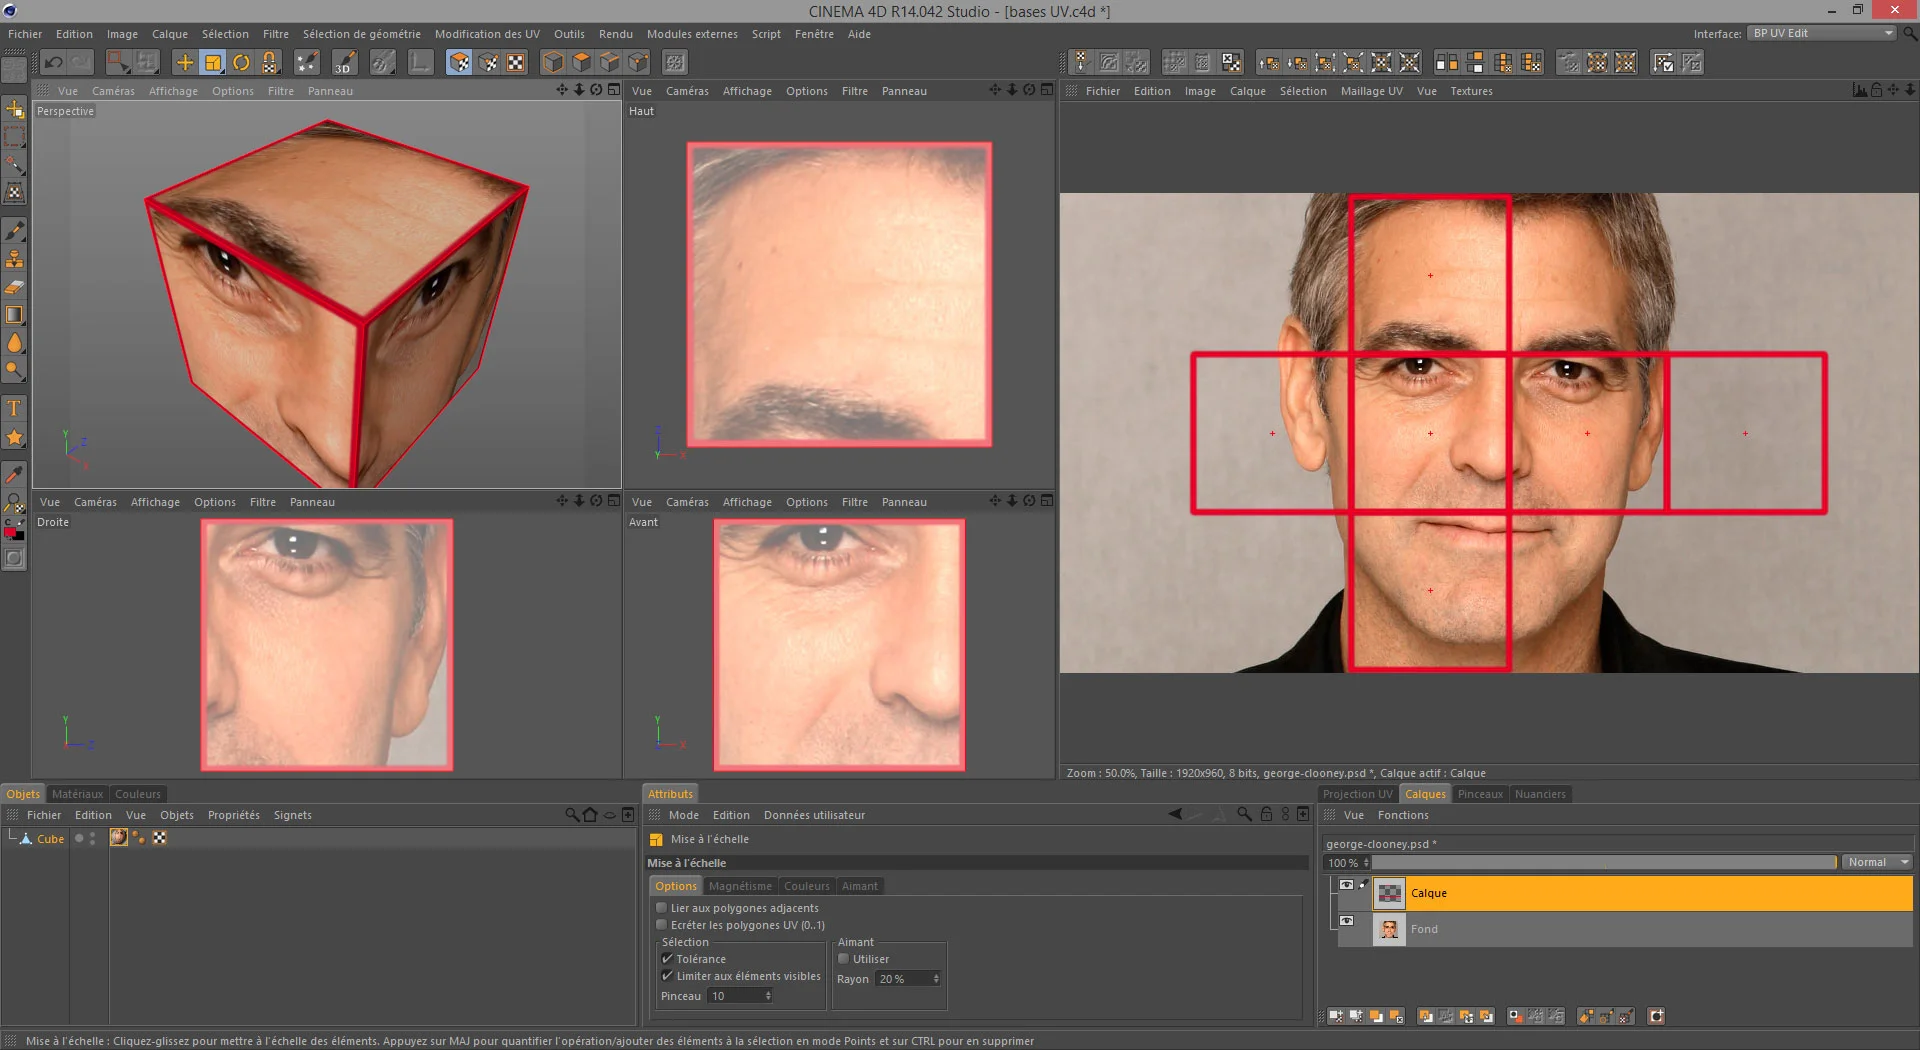Viewport: 1920px width, 1050px height.
Task: Click the histogram icon in UV editor header
Action: (x=1860, y=90)
